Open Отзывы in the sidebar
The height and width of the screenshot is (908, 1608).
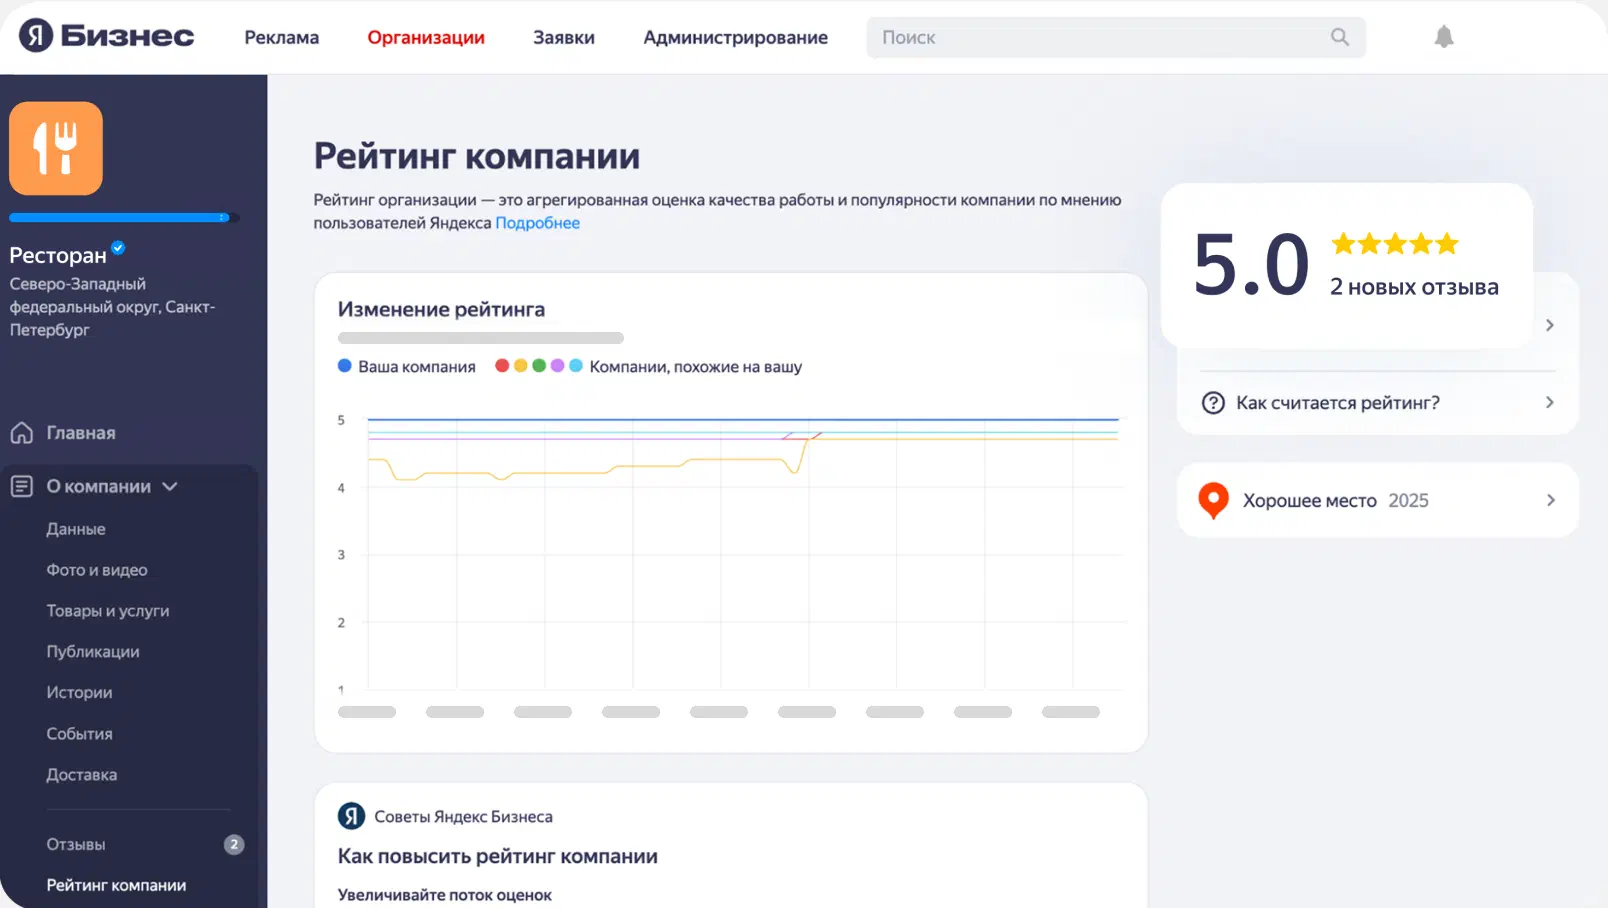pyautogui.click(x=76, y=845)
